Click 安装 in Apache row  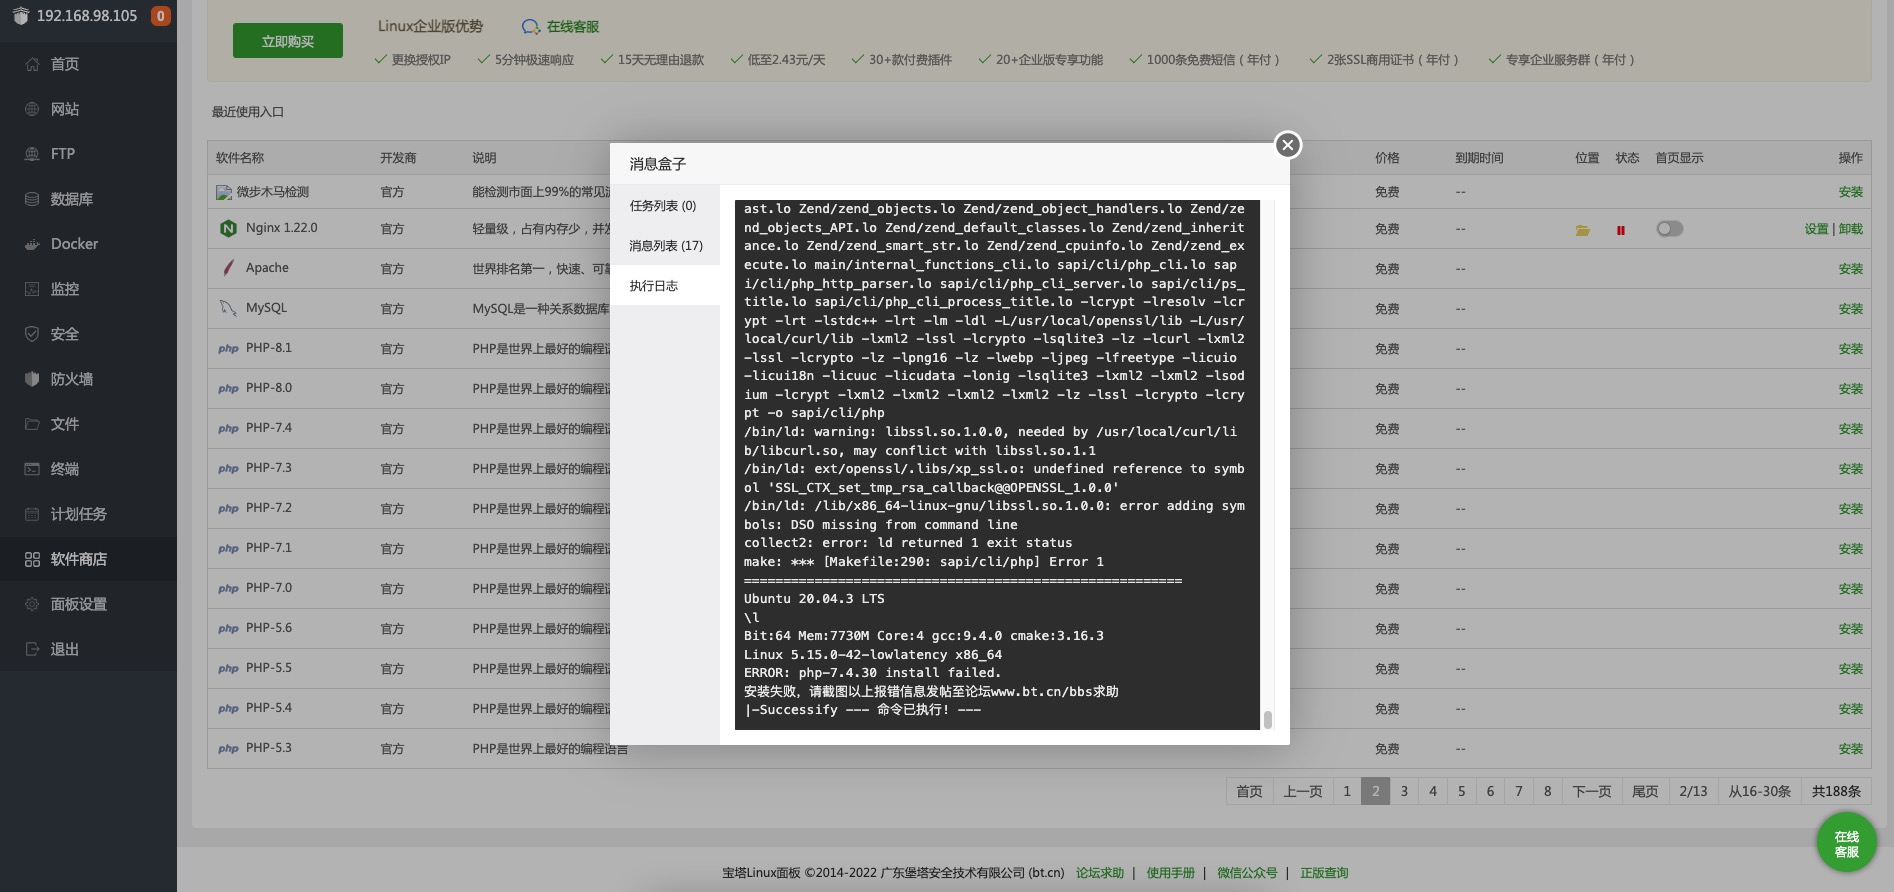pos(1851,269)
